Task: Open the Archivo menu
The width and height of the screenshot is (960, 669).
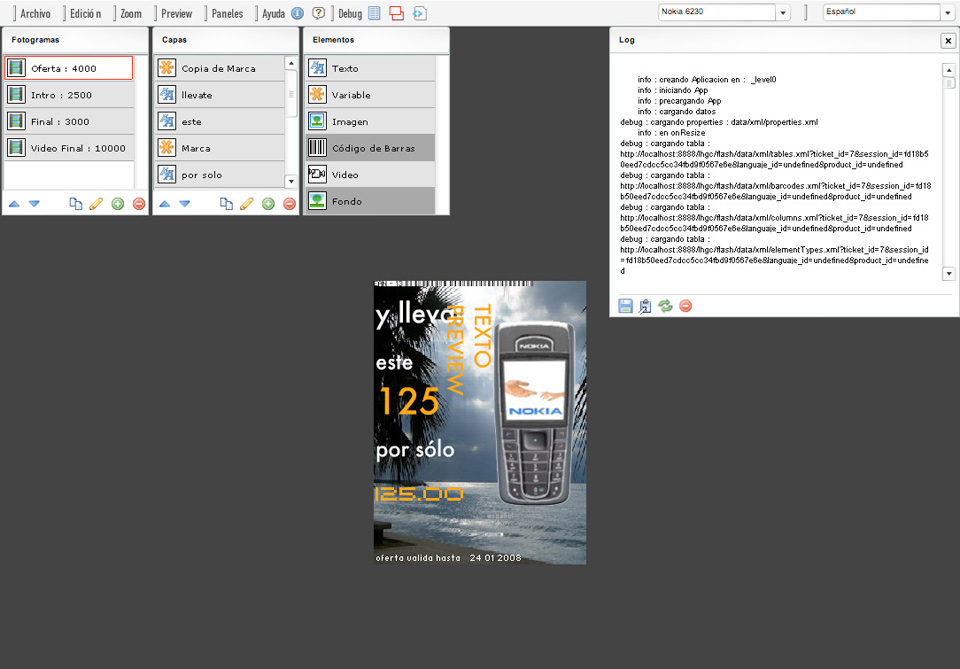Action: point(35,13)
